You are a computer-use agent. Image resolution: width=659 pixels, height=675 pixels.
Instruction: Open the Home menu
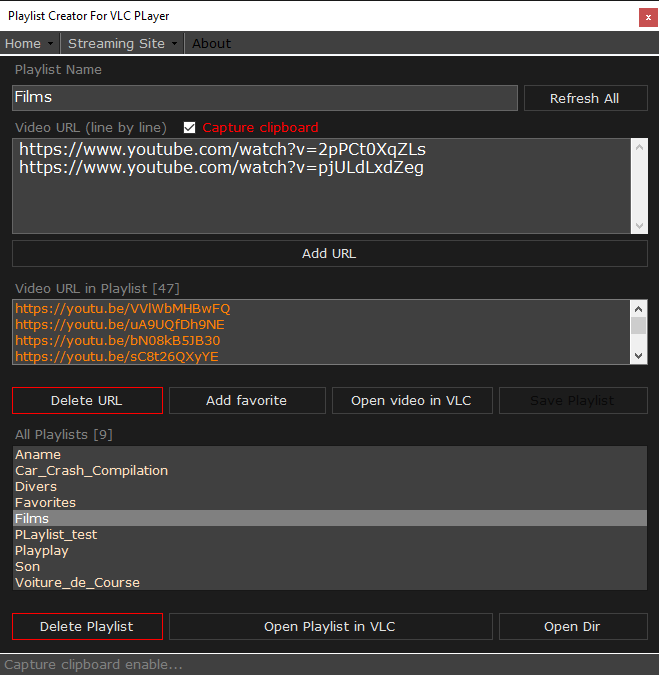23,43
